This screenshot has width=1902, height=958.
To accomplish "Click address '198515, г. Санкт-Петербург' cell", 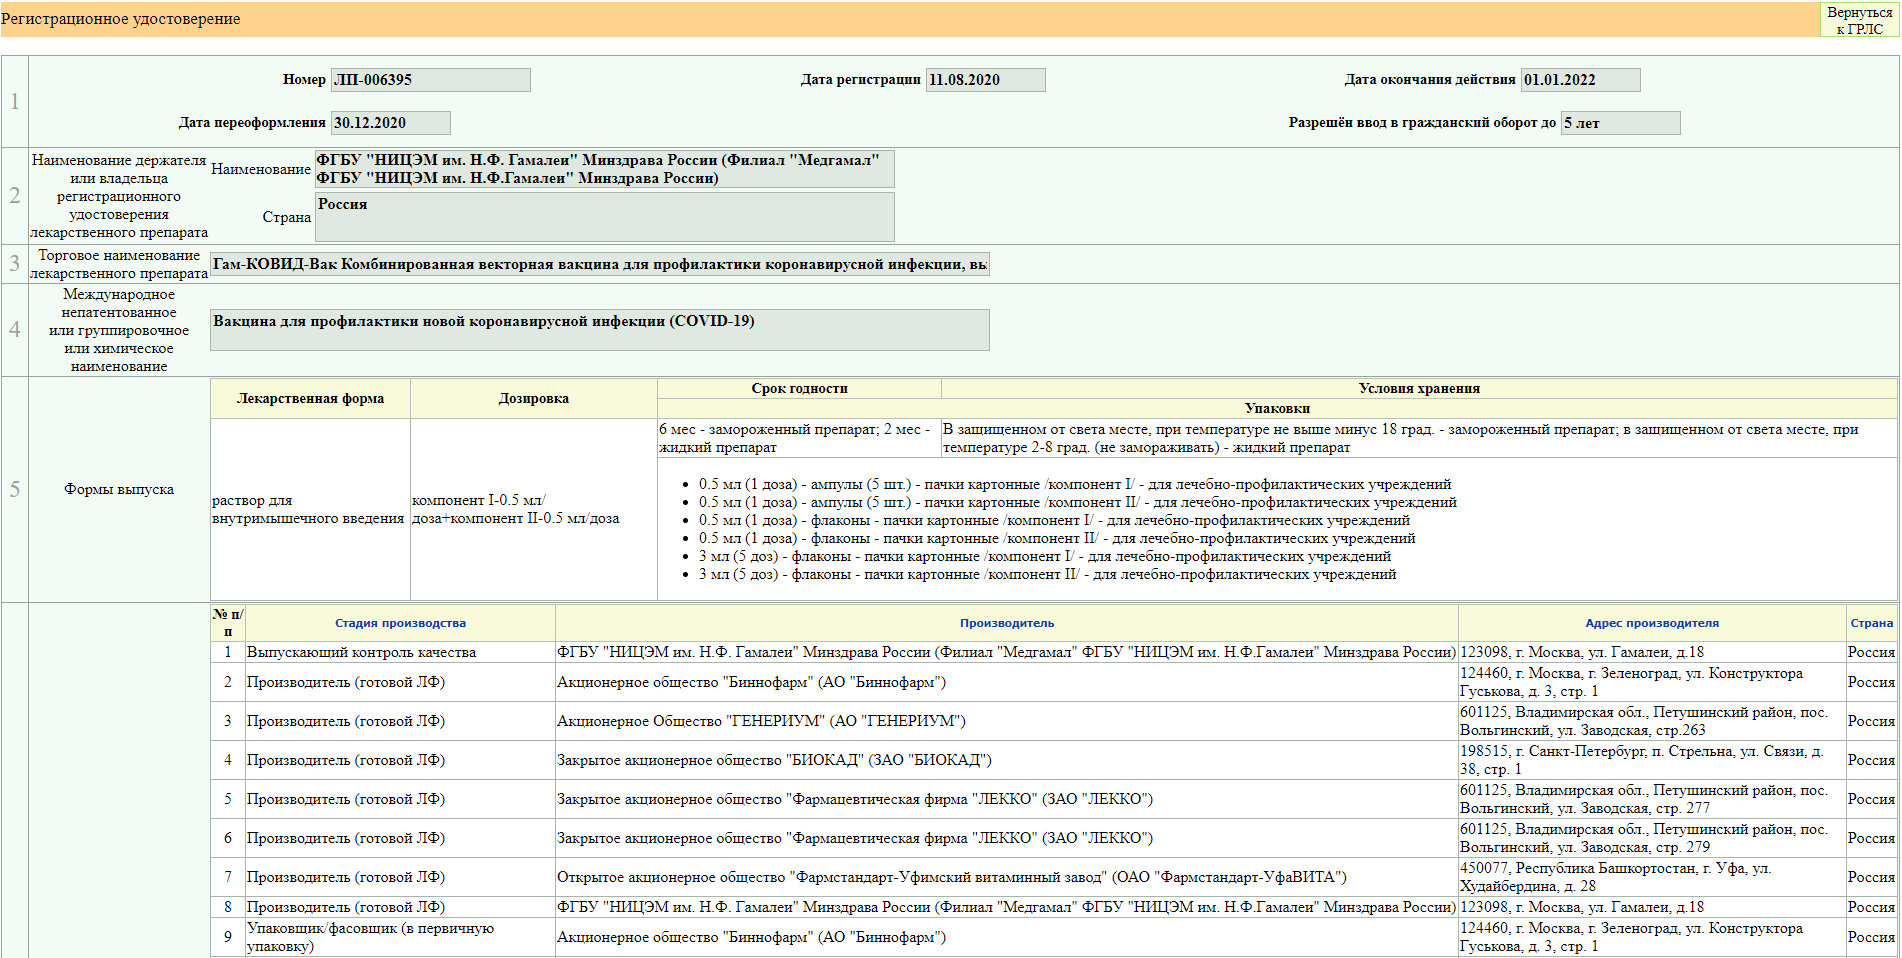I will [1652, 760].
